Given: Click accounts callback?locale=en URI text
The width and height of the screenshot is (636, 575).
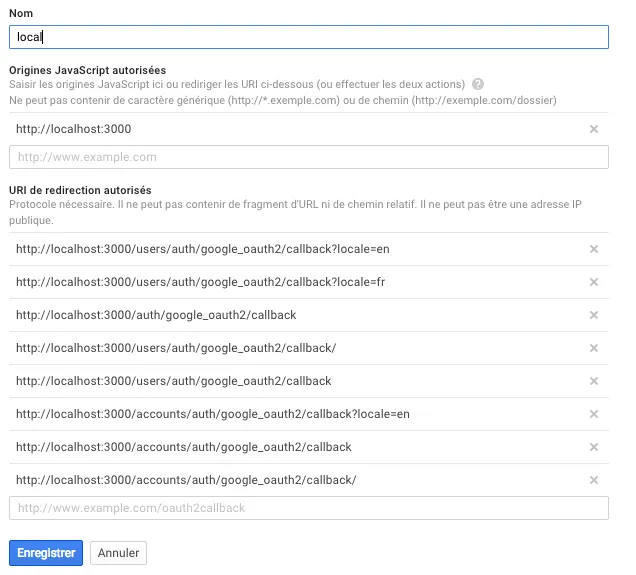Looking at the screenshot, I should (x=213, y=414).
